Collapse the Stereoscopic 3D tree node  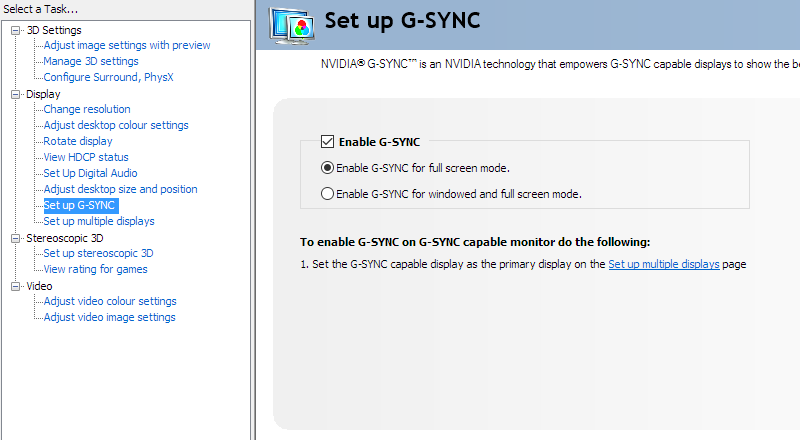(x=16, y=238)
